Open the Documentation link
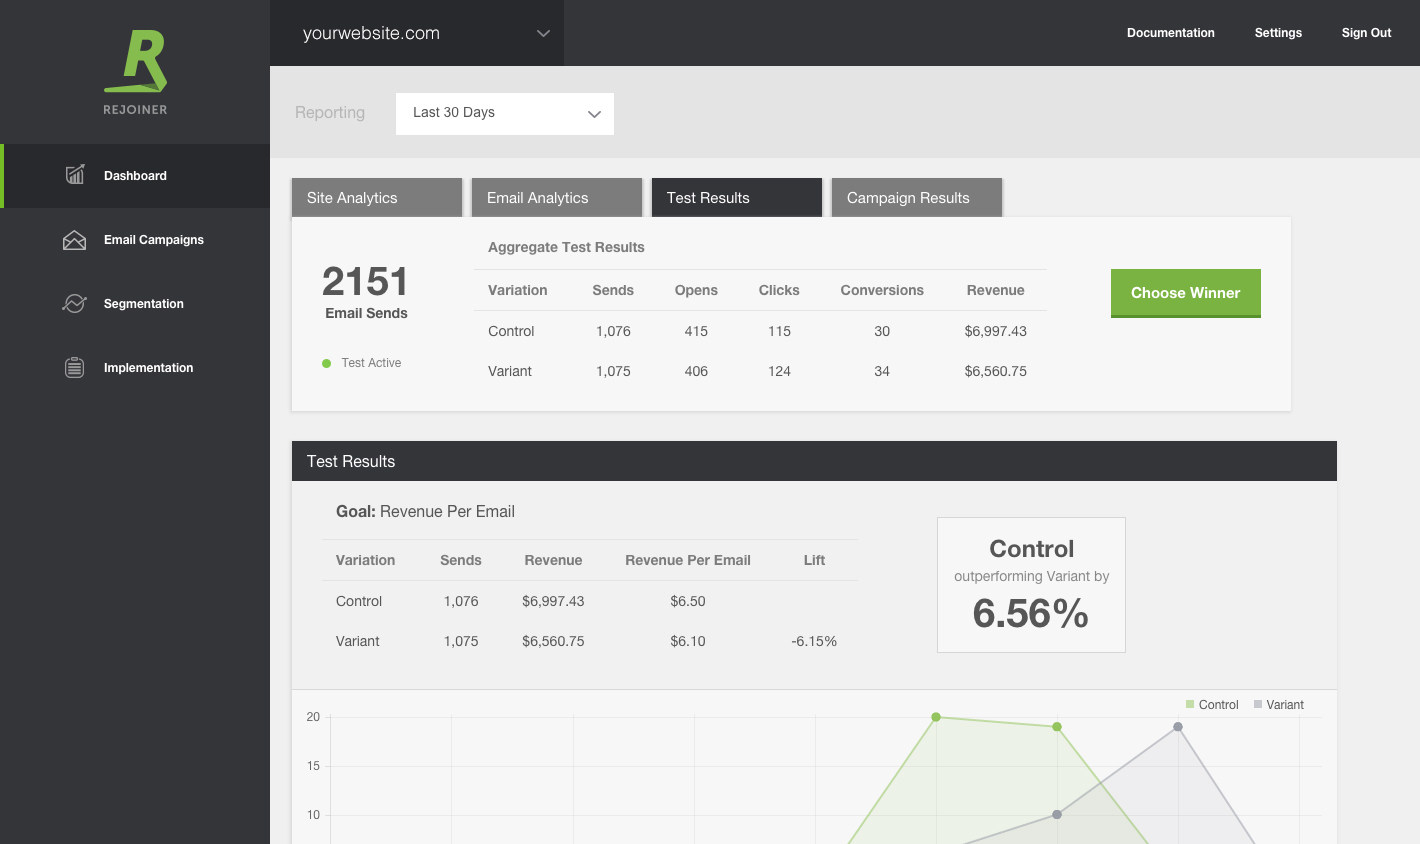This screenshot has height=844, width=1420. pos(1171,33)
